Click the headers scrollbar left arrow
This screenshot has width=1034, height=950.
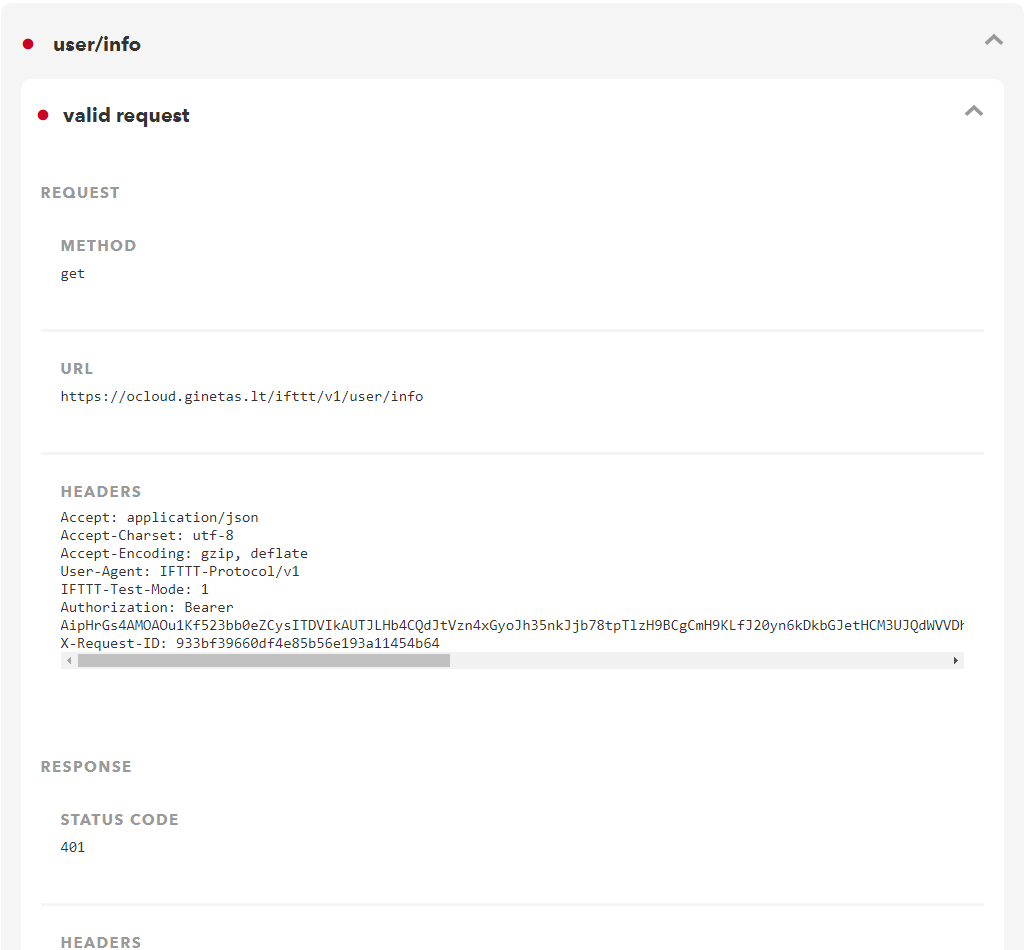[69, 661]
